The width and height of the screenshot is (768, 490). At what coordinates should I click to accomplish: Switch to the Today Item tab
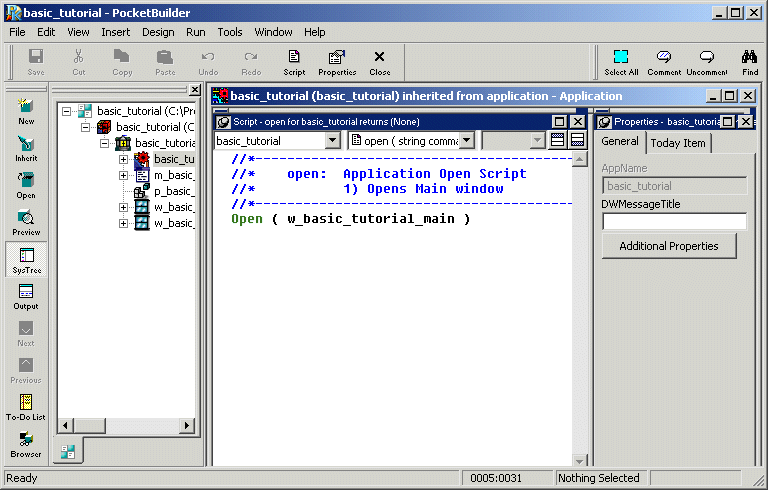coord(678,143)
